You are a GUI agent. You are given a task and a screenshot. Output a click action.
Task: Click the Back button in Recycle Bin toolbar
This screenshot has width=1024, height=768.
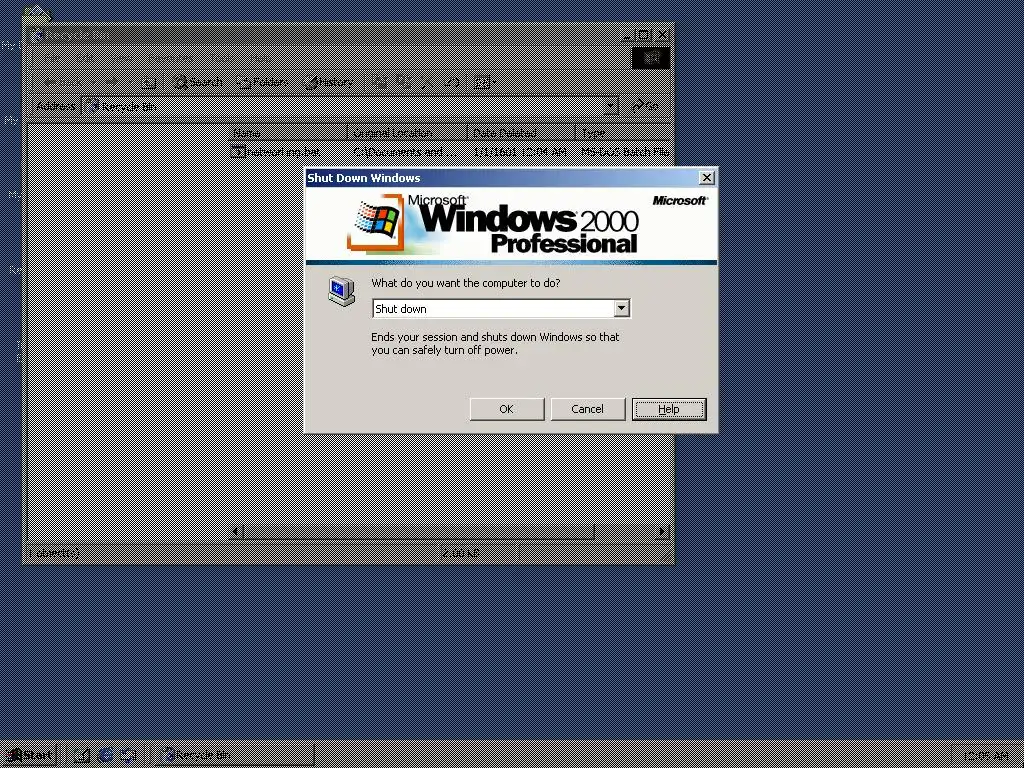click(63, 82)
